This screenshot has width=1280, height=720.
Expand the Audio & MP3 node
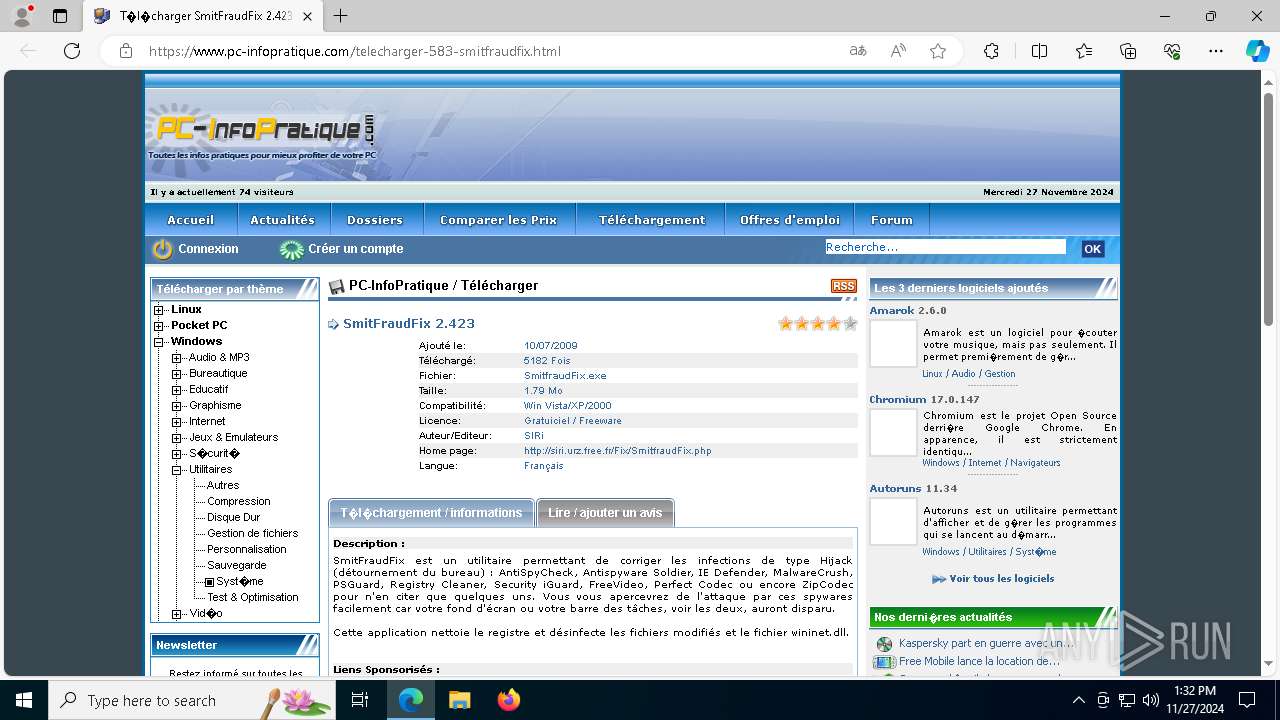[x=177, y=358]
